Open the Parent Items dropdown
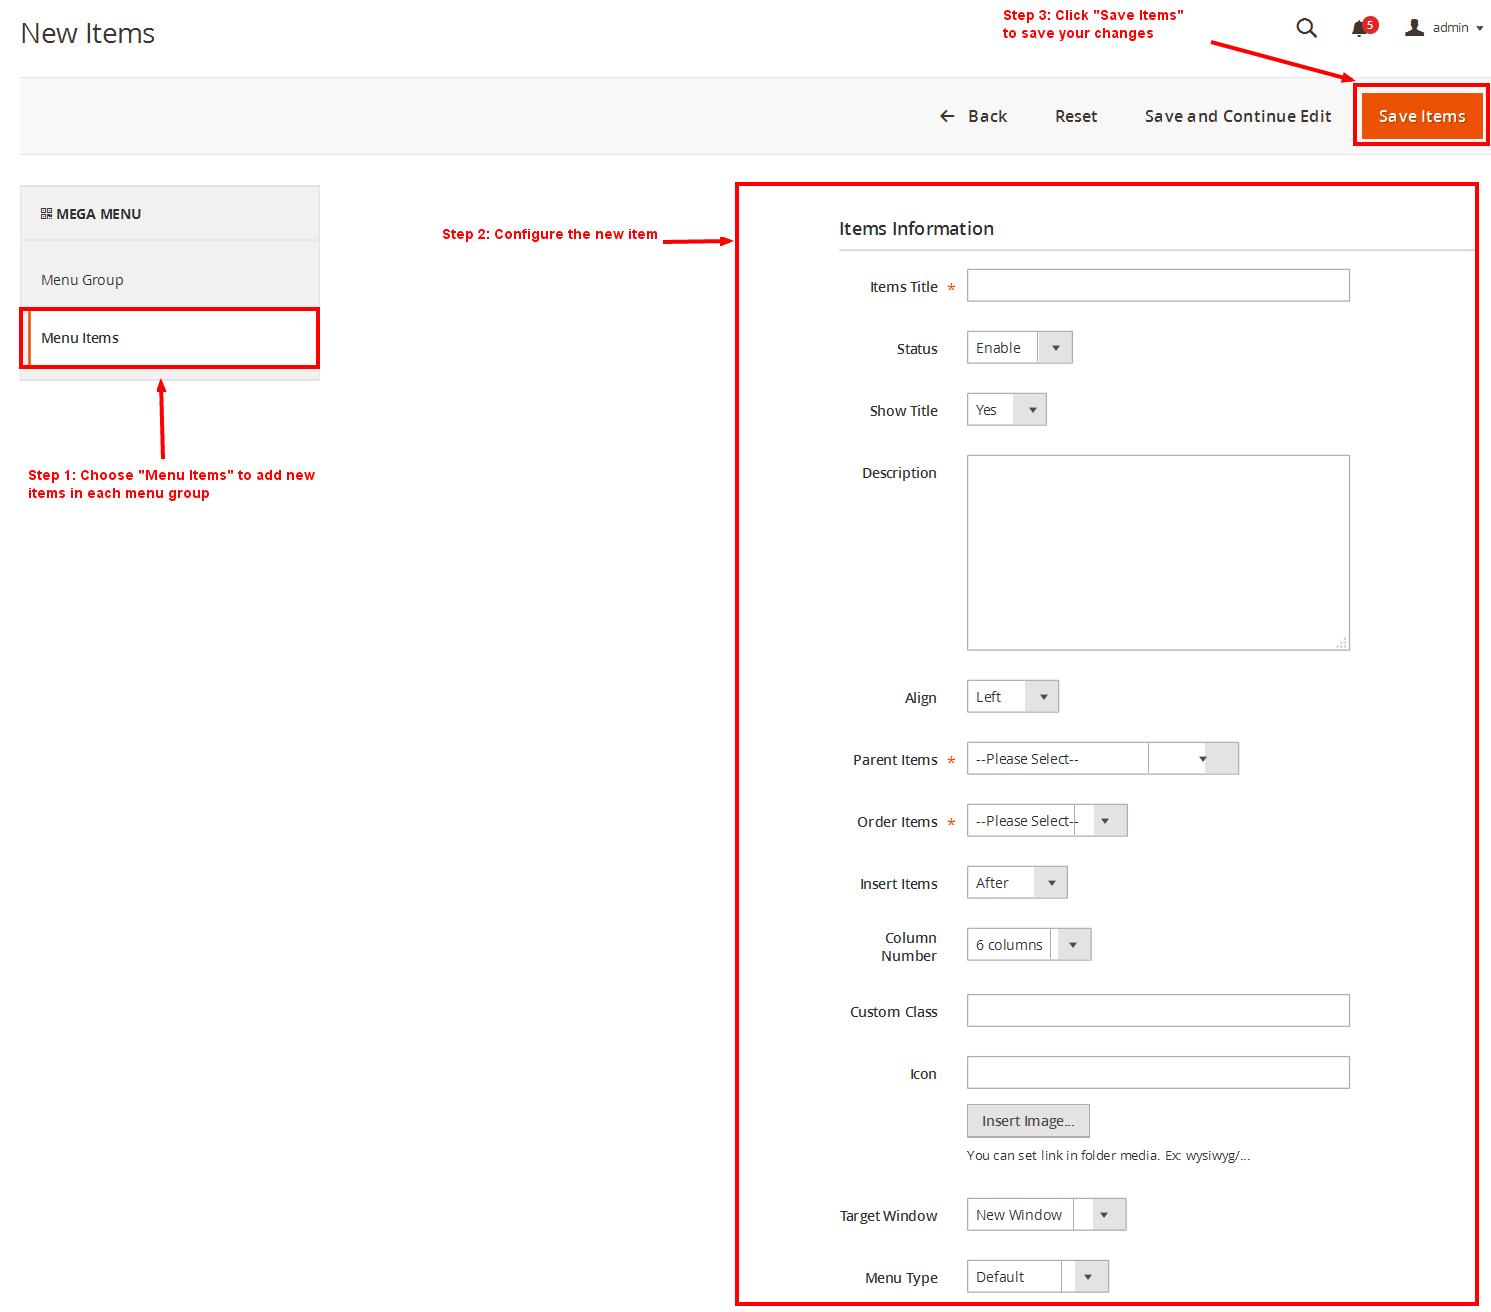The image size is (1491, 1312). [1102, 759]
